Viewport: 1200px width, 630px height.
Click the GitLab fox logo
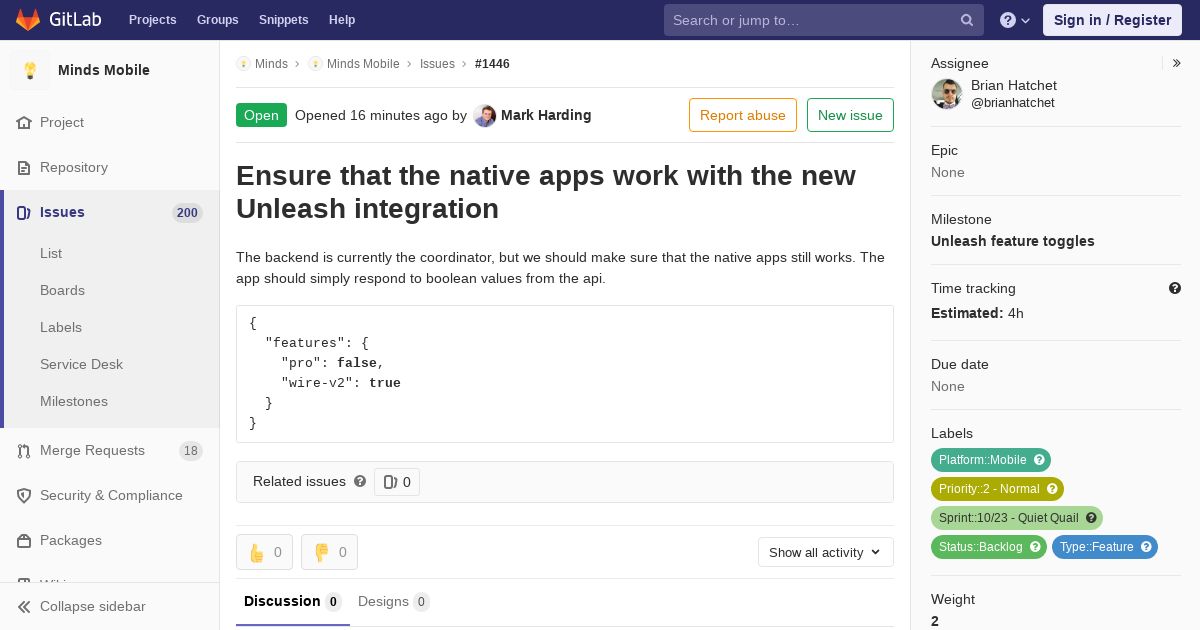(x=28, y=19)
